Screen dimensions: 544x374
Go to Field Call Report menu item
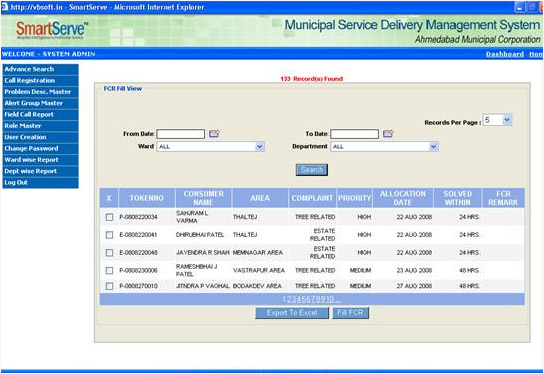click(x=40, y=114)
